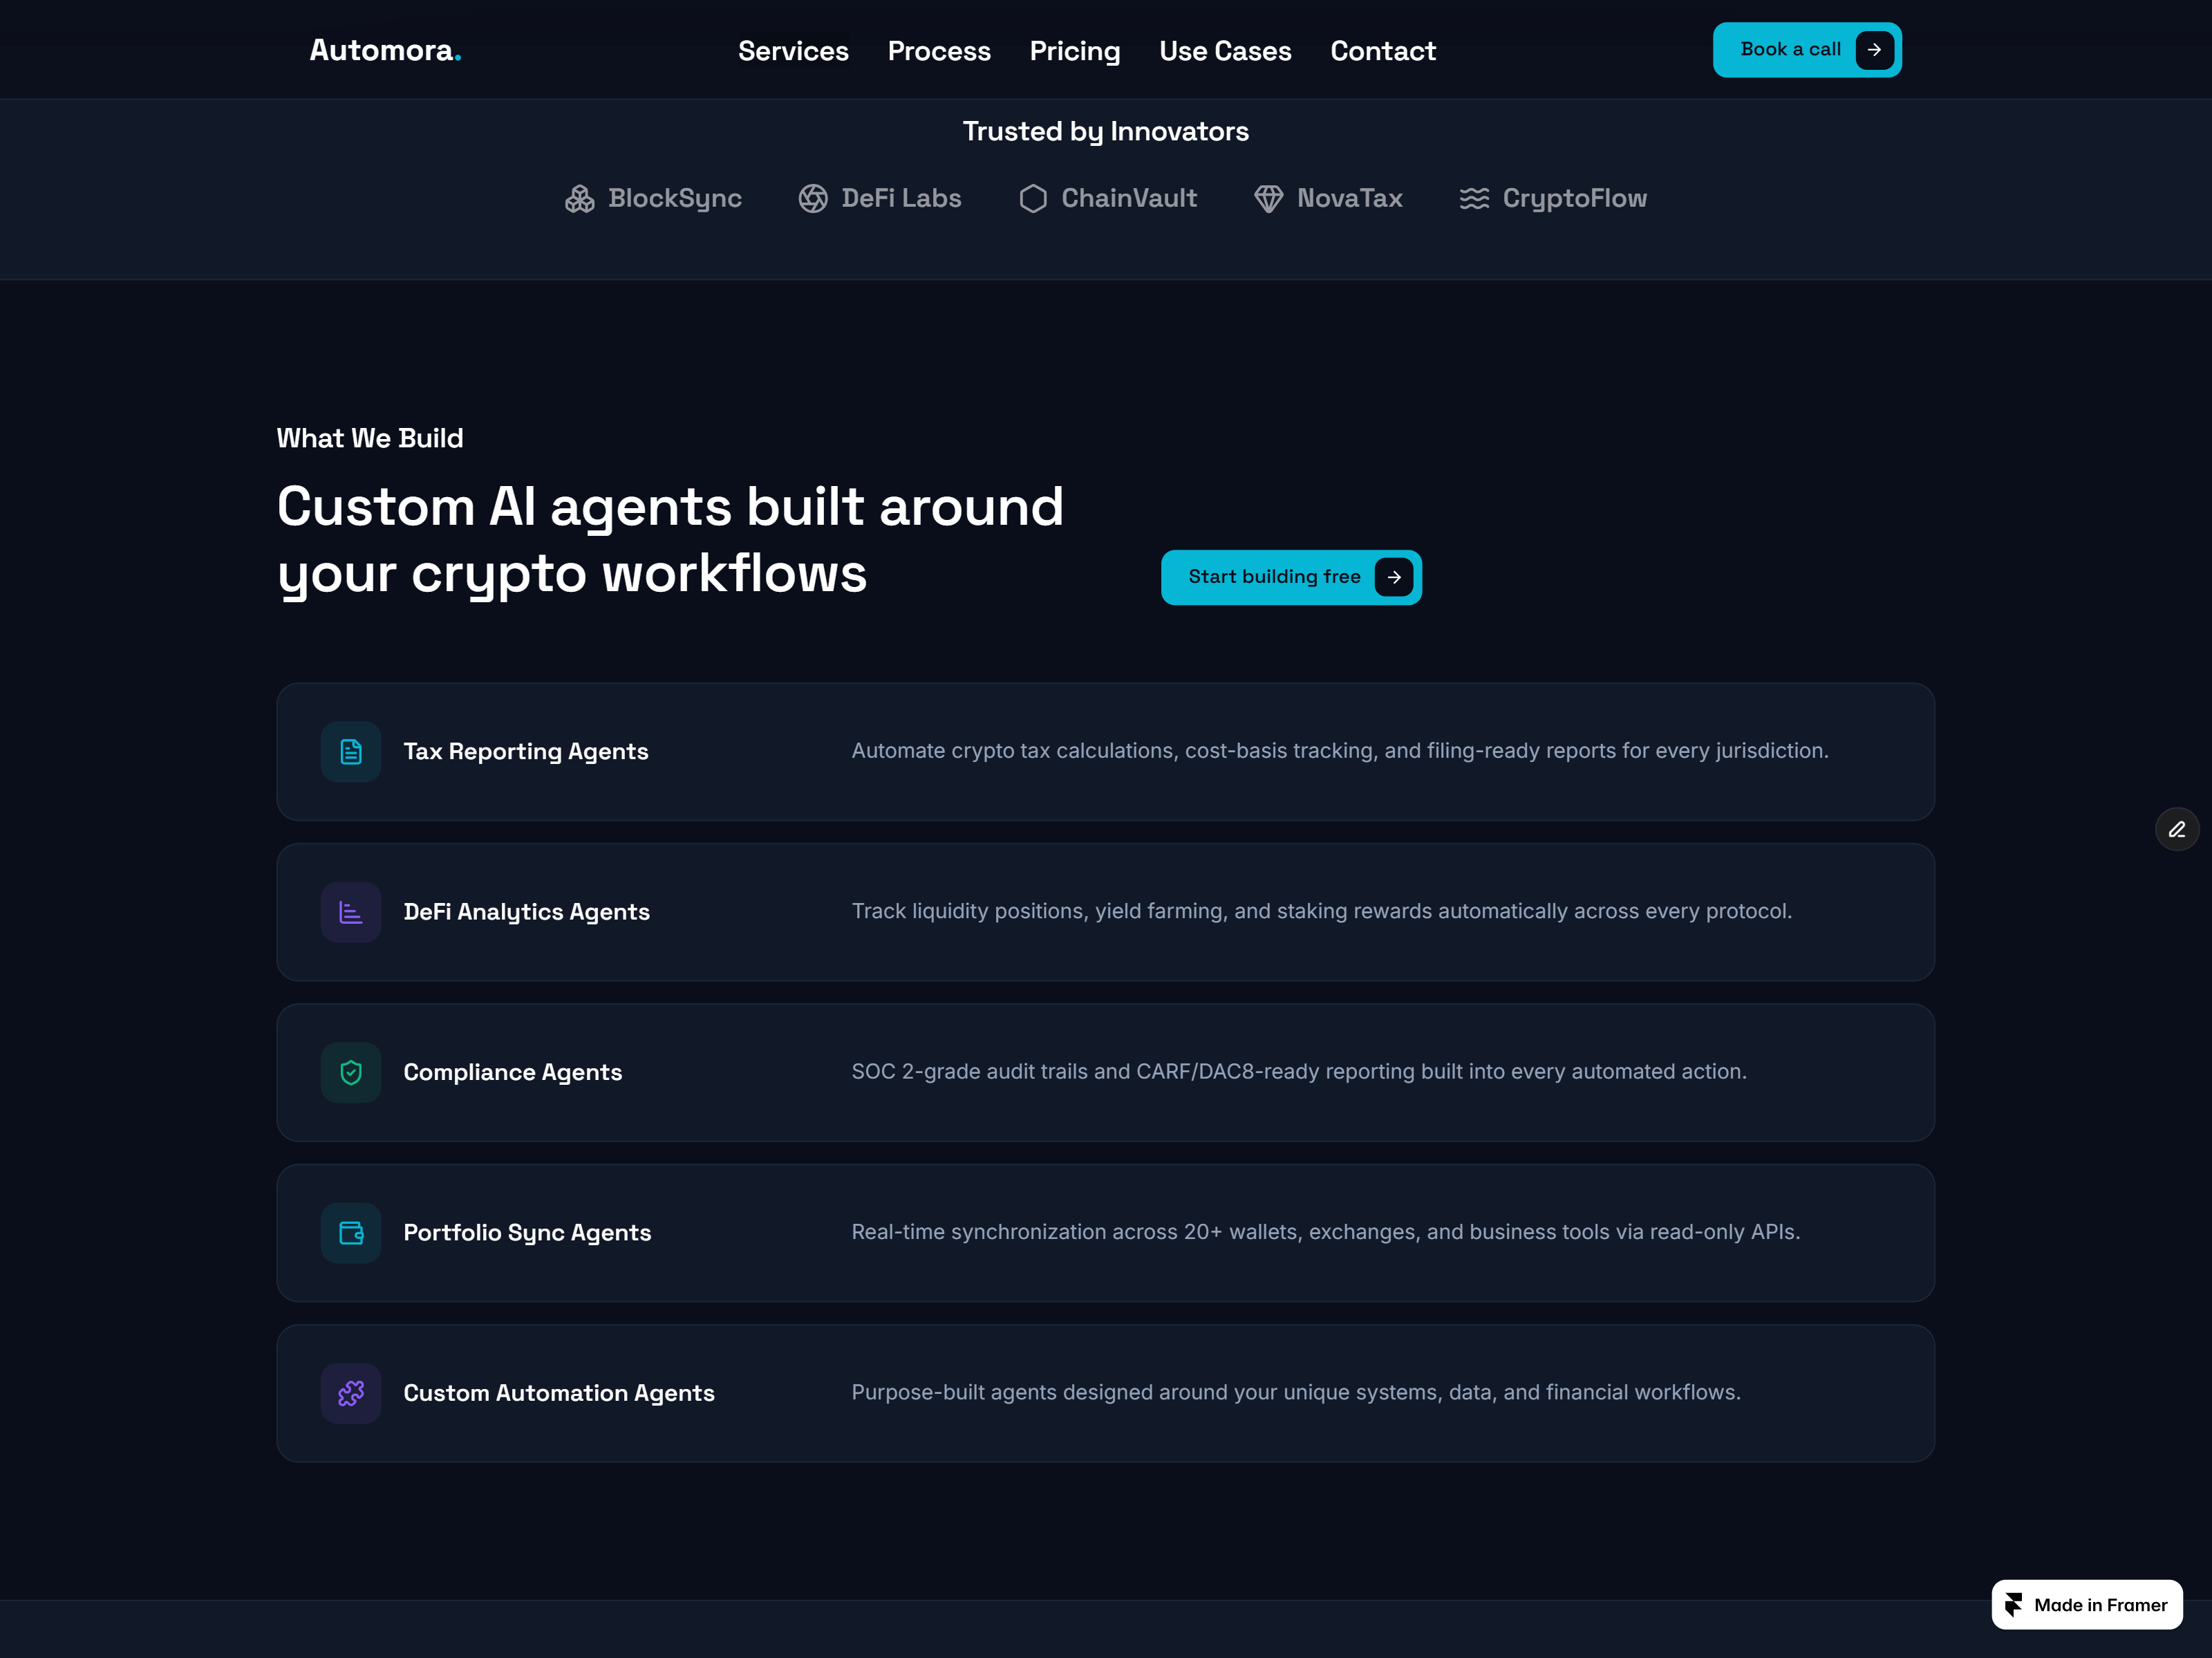Click the SOC 2-grade audit trails description
Image resolution: width=2212 pixels, height=1658 pixels.
tap(1299, 1072)
